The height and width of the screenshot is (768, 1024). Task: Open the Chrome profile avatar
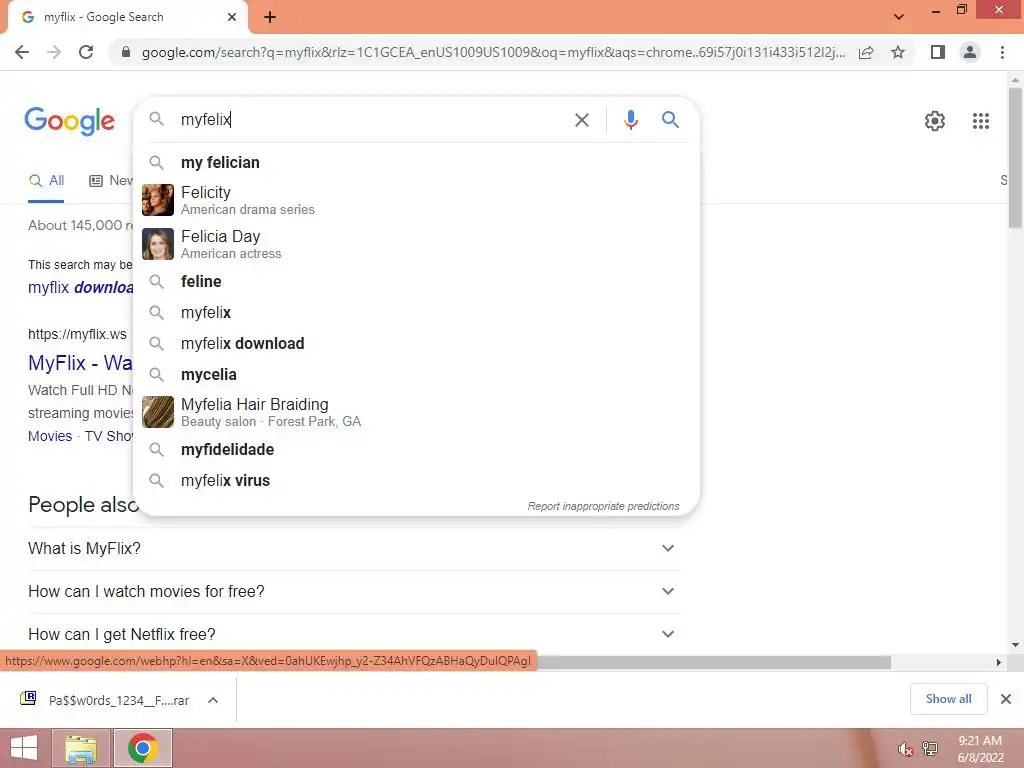click(970, 52)
